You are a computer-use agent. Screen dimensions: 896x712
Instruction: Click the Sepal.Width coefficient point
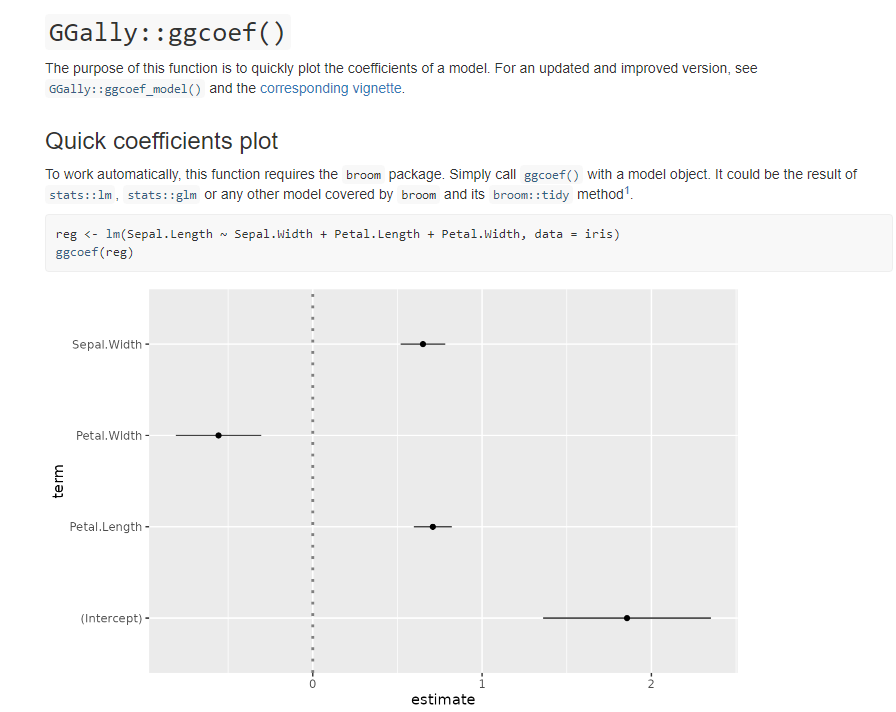click(423, 344)
